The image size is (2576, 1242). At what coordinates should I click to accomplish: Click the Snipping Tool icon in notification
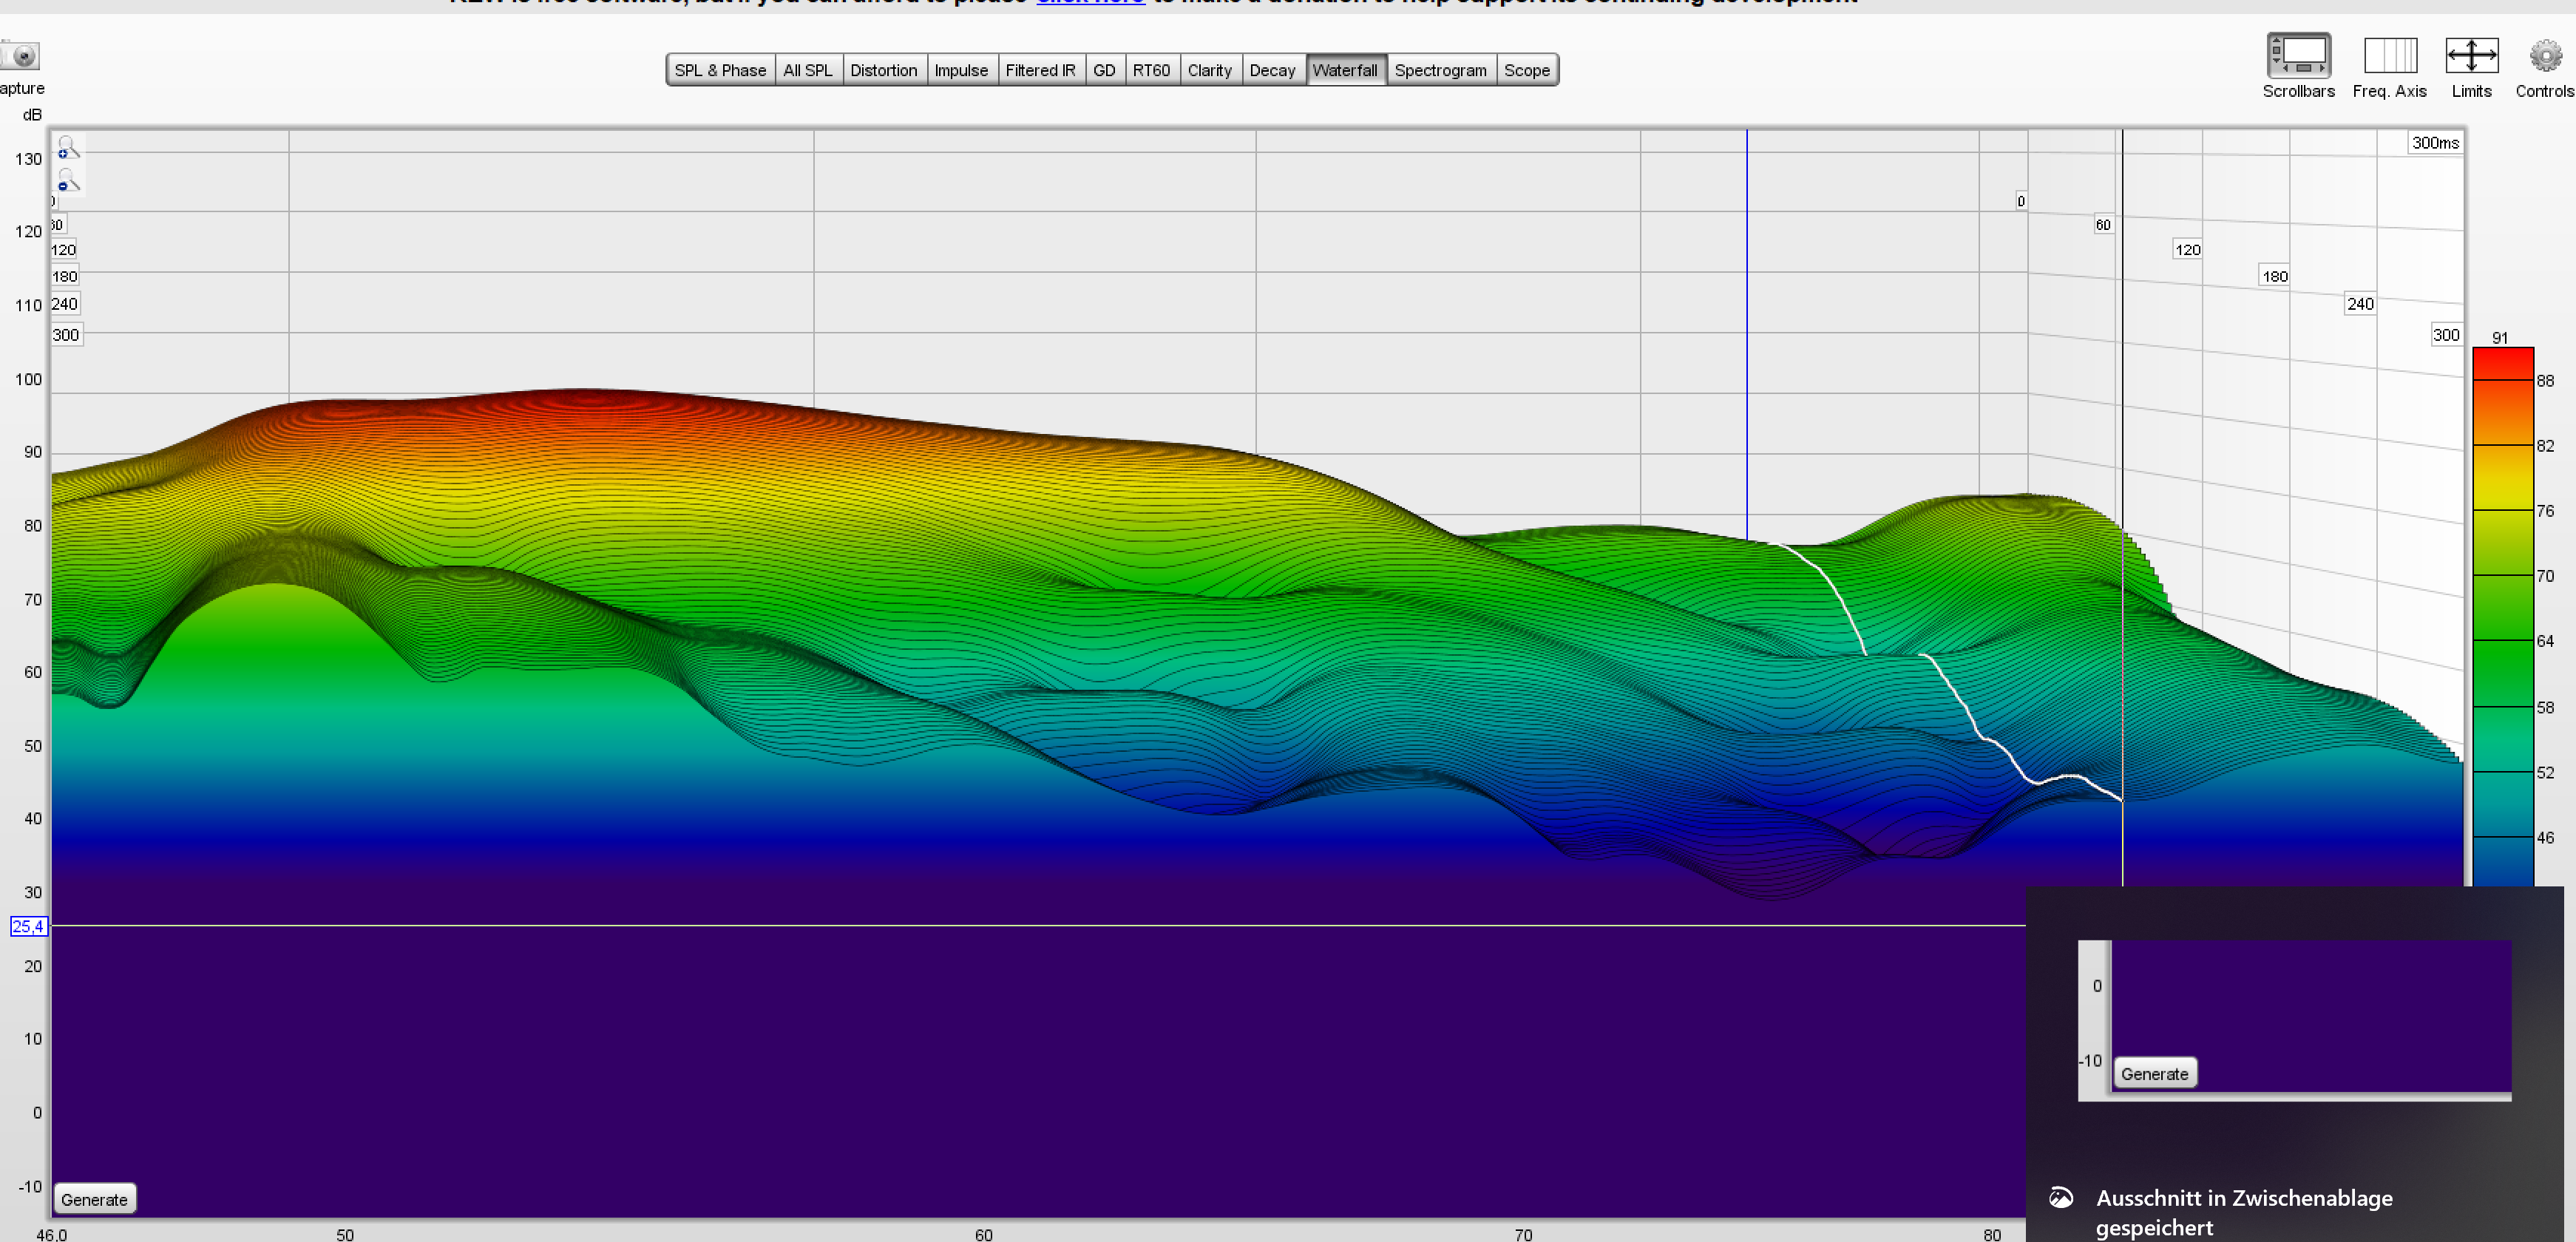click(x=2061, y=1197)
